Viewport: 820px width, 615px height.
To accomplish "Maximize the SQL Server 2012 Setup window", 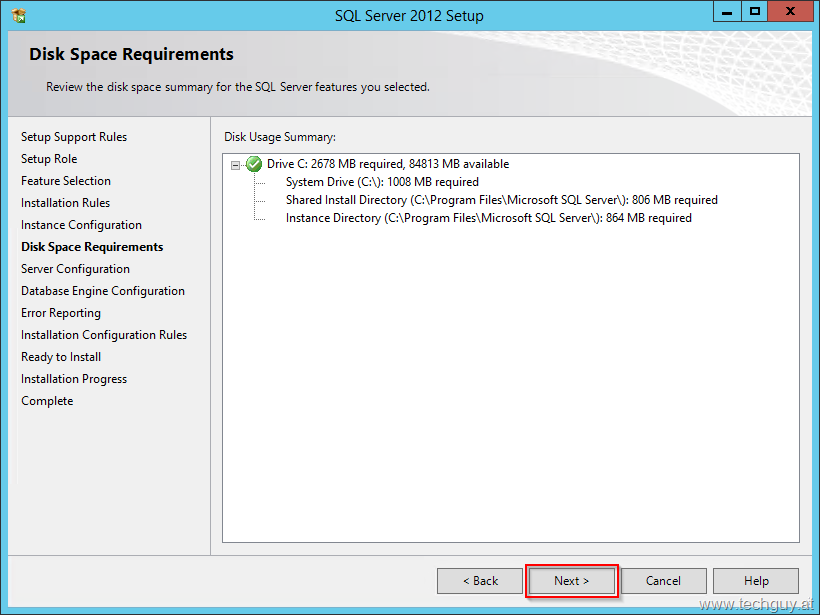I will coord(755,12).
